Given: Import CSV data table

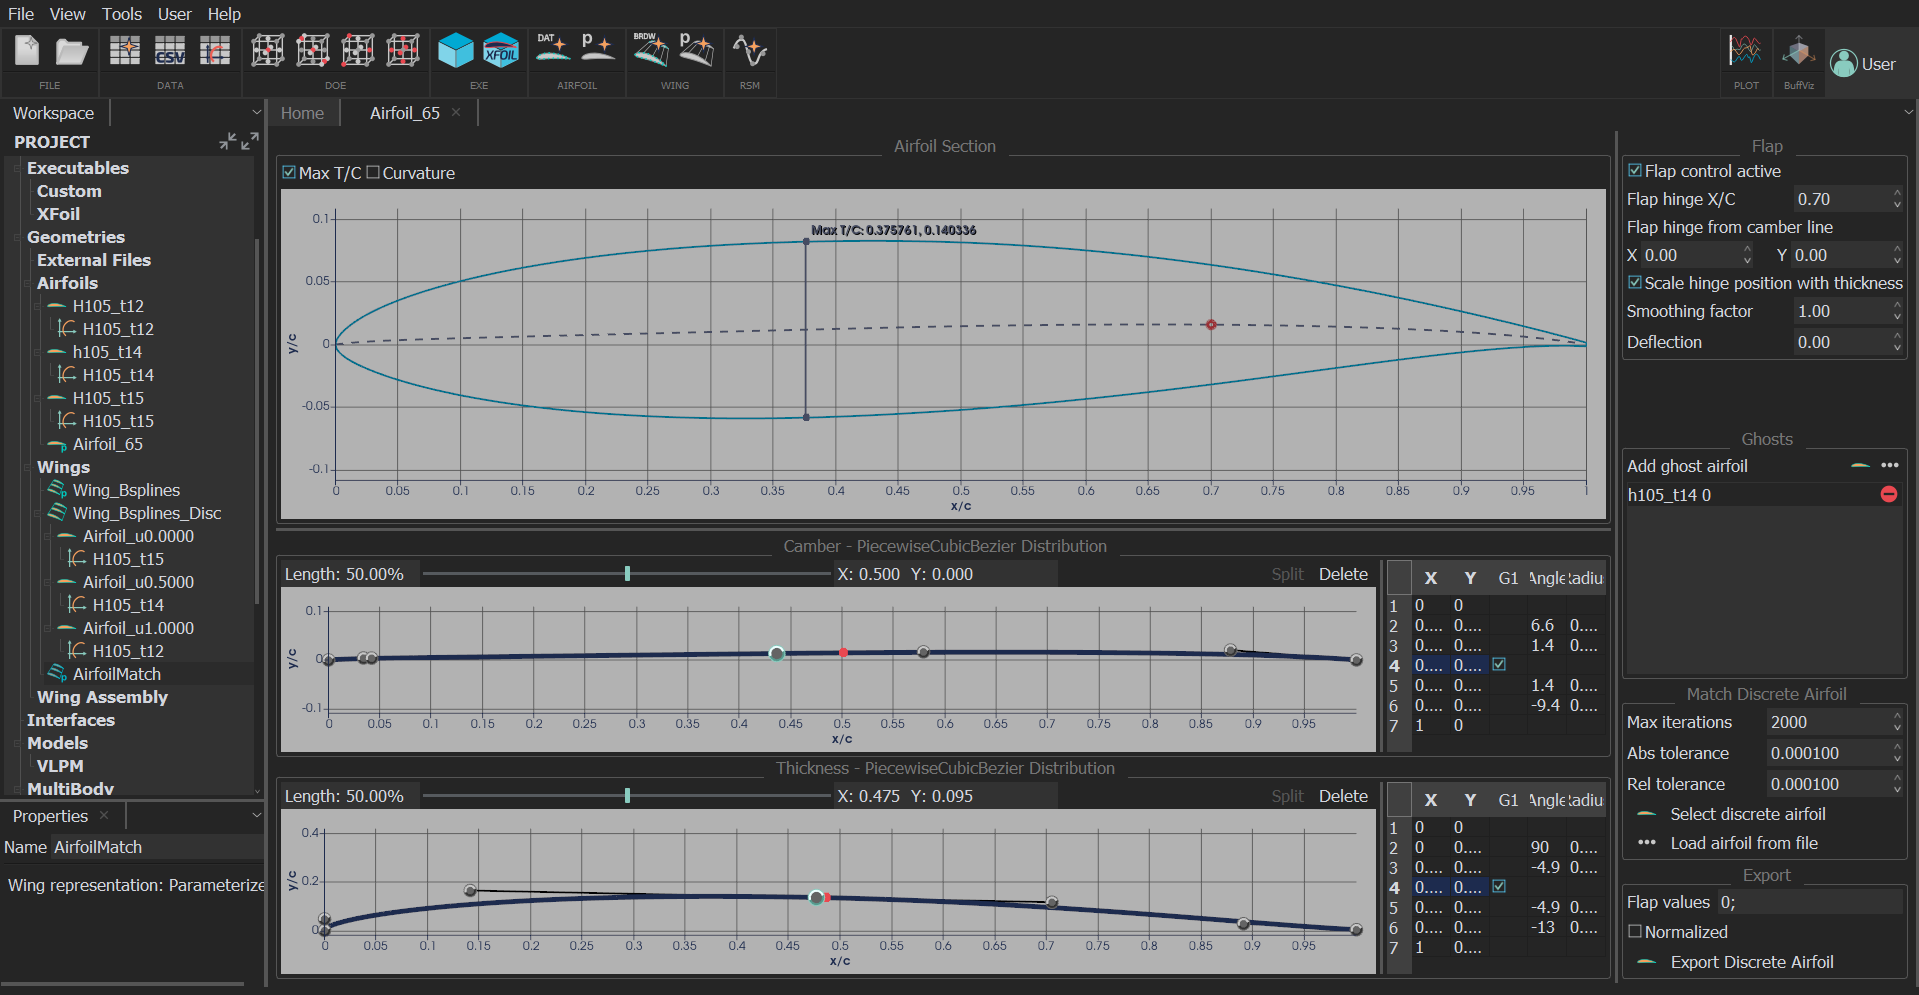Looking at the screenshot, I should [x=170, y=50].
